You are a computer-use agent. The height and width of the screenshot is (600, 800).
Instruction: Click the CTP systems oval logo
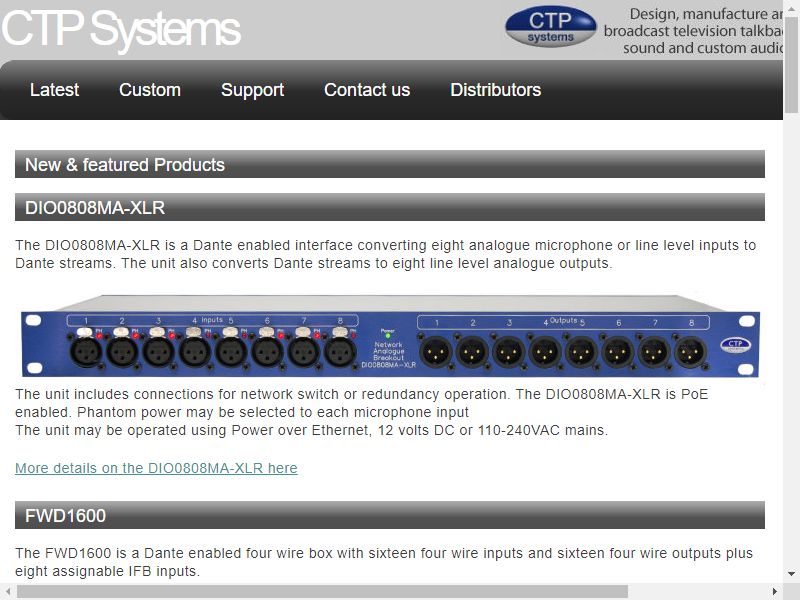(551, 27)
